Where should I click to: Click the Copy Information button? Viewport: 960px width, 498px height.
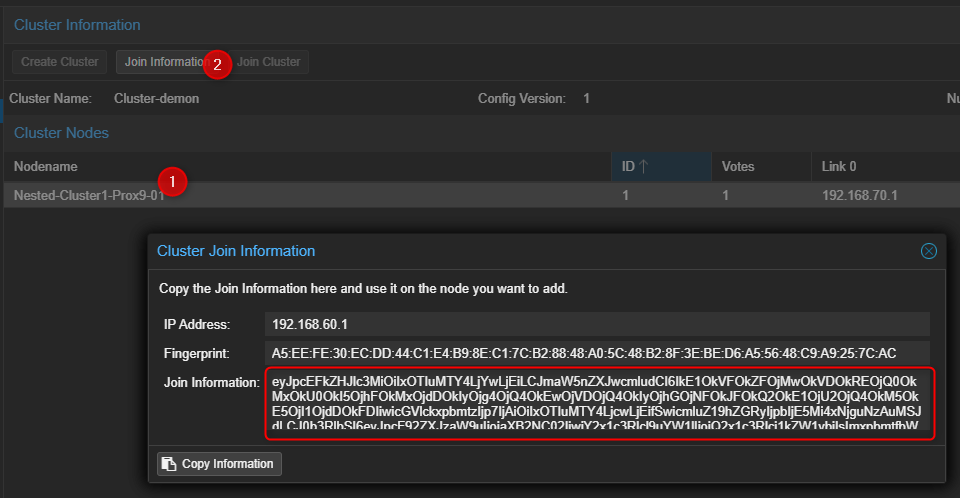[219, 464]
